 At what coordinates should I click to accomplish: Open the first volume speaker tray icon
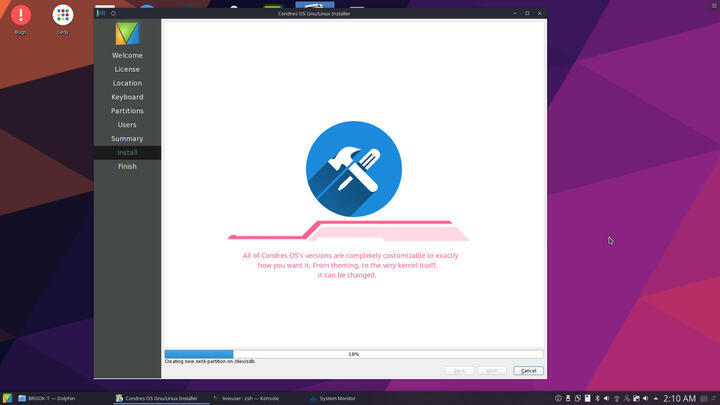point(607,398)
